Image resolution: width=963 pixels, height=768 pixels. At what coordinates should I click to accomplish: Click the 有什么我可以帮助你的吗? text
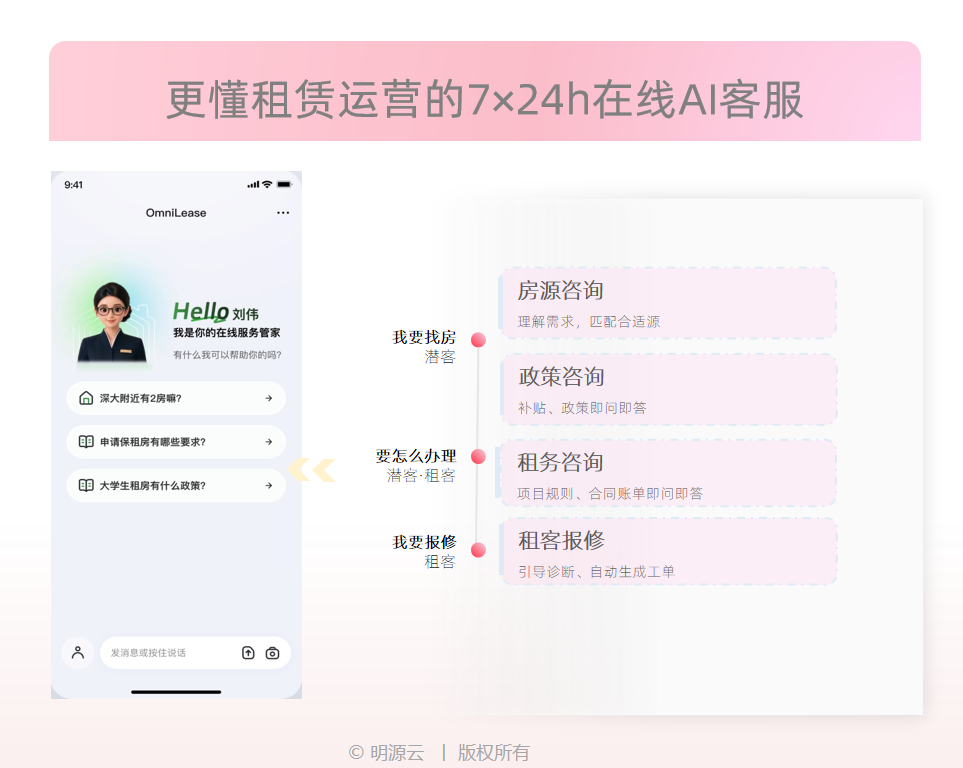click(227, 355)
